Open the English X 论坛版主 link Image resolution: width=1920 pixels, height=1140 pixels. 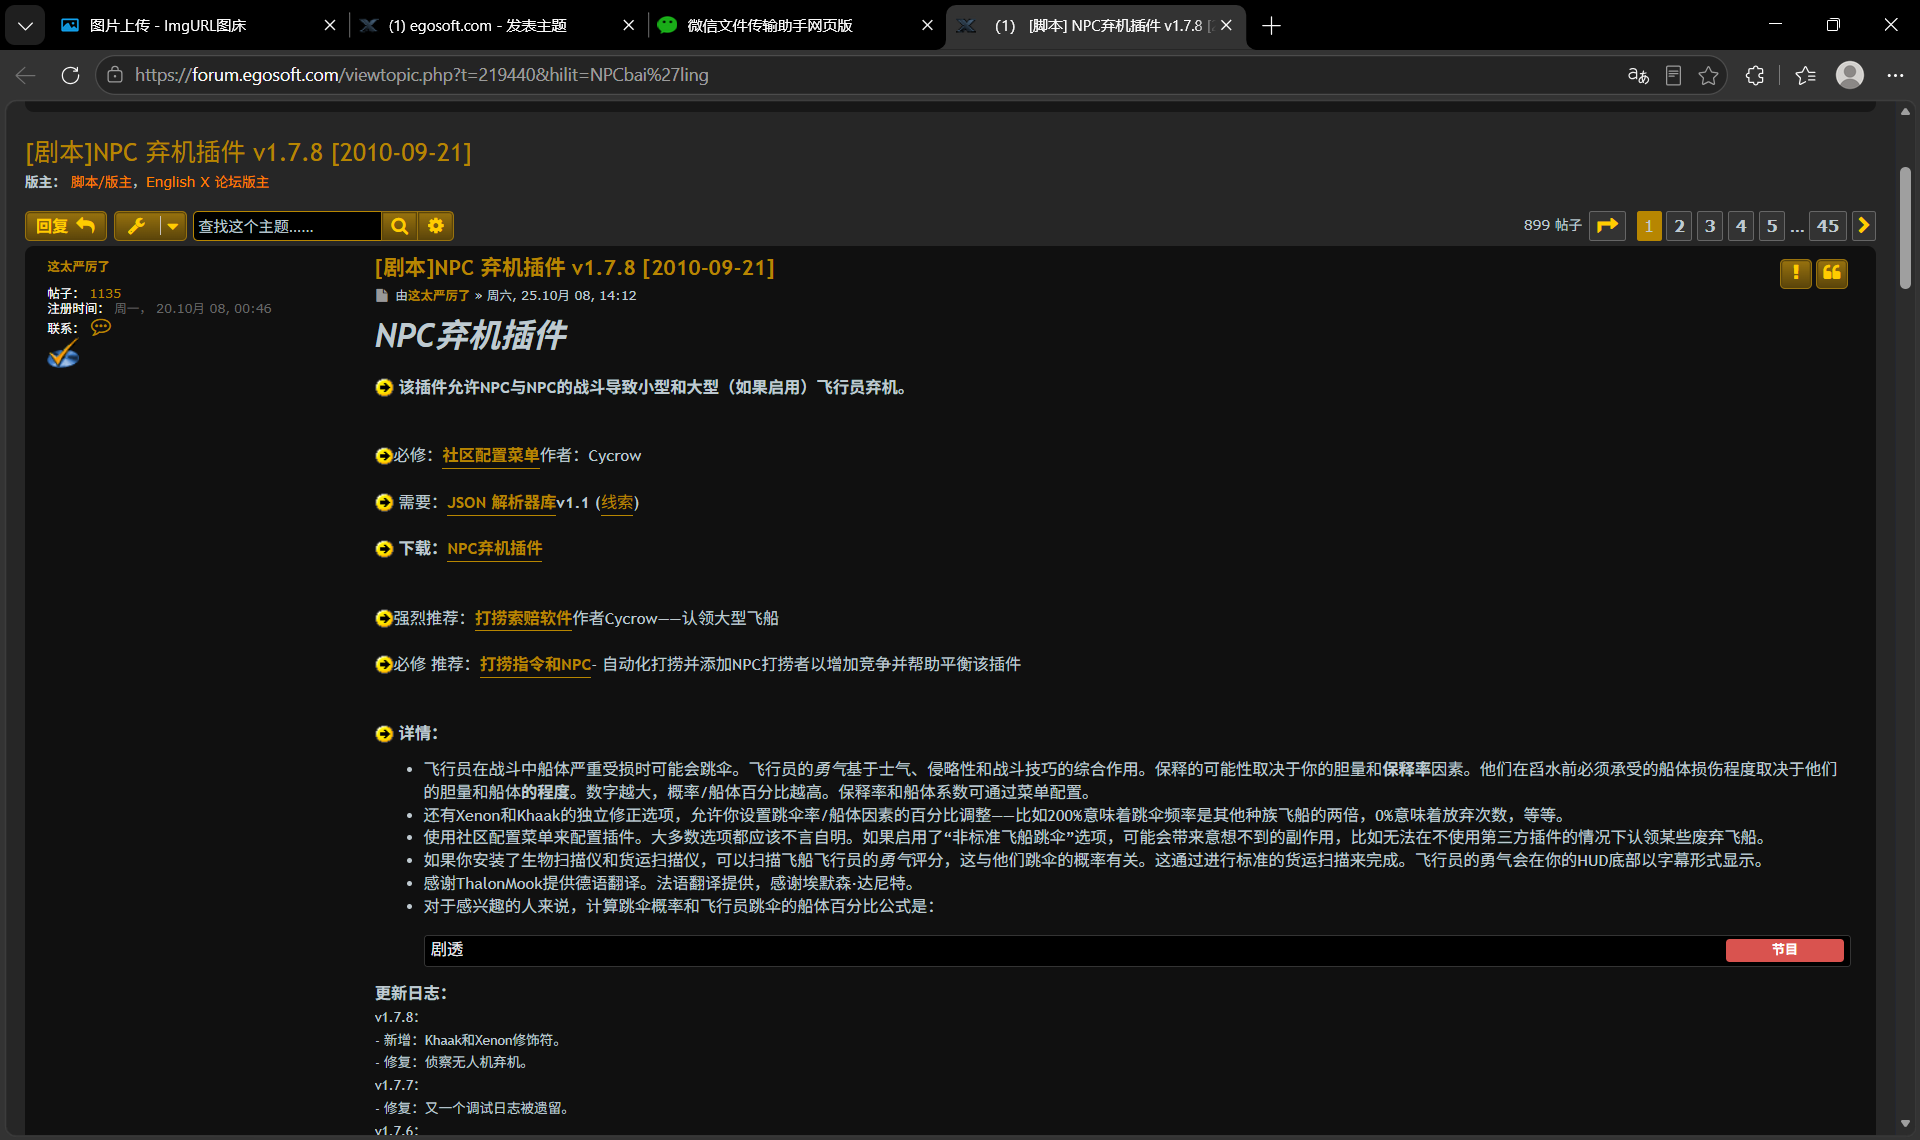point(207,182)
